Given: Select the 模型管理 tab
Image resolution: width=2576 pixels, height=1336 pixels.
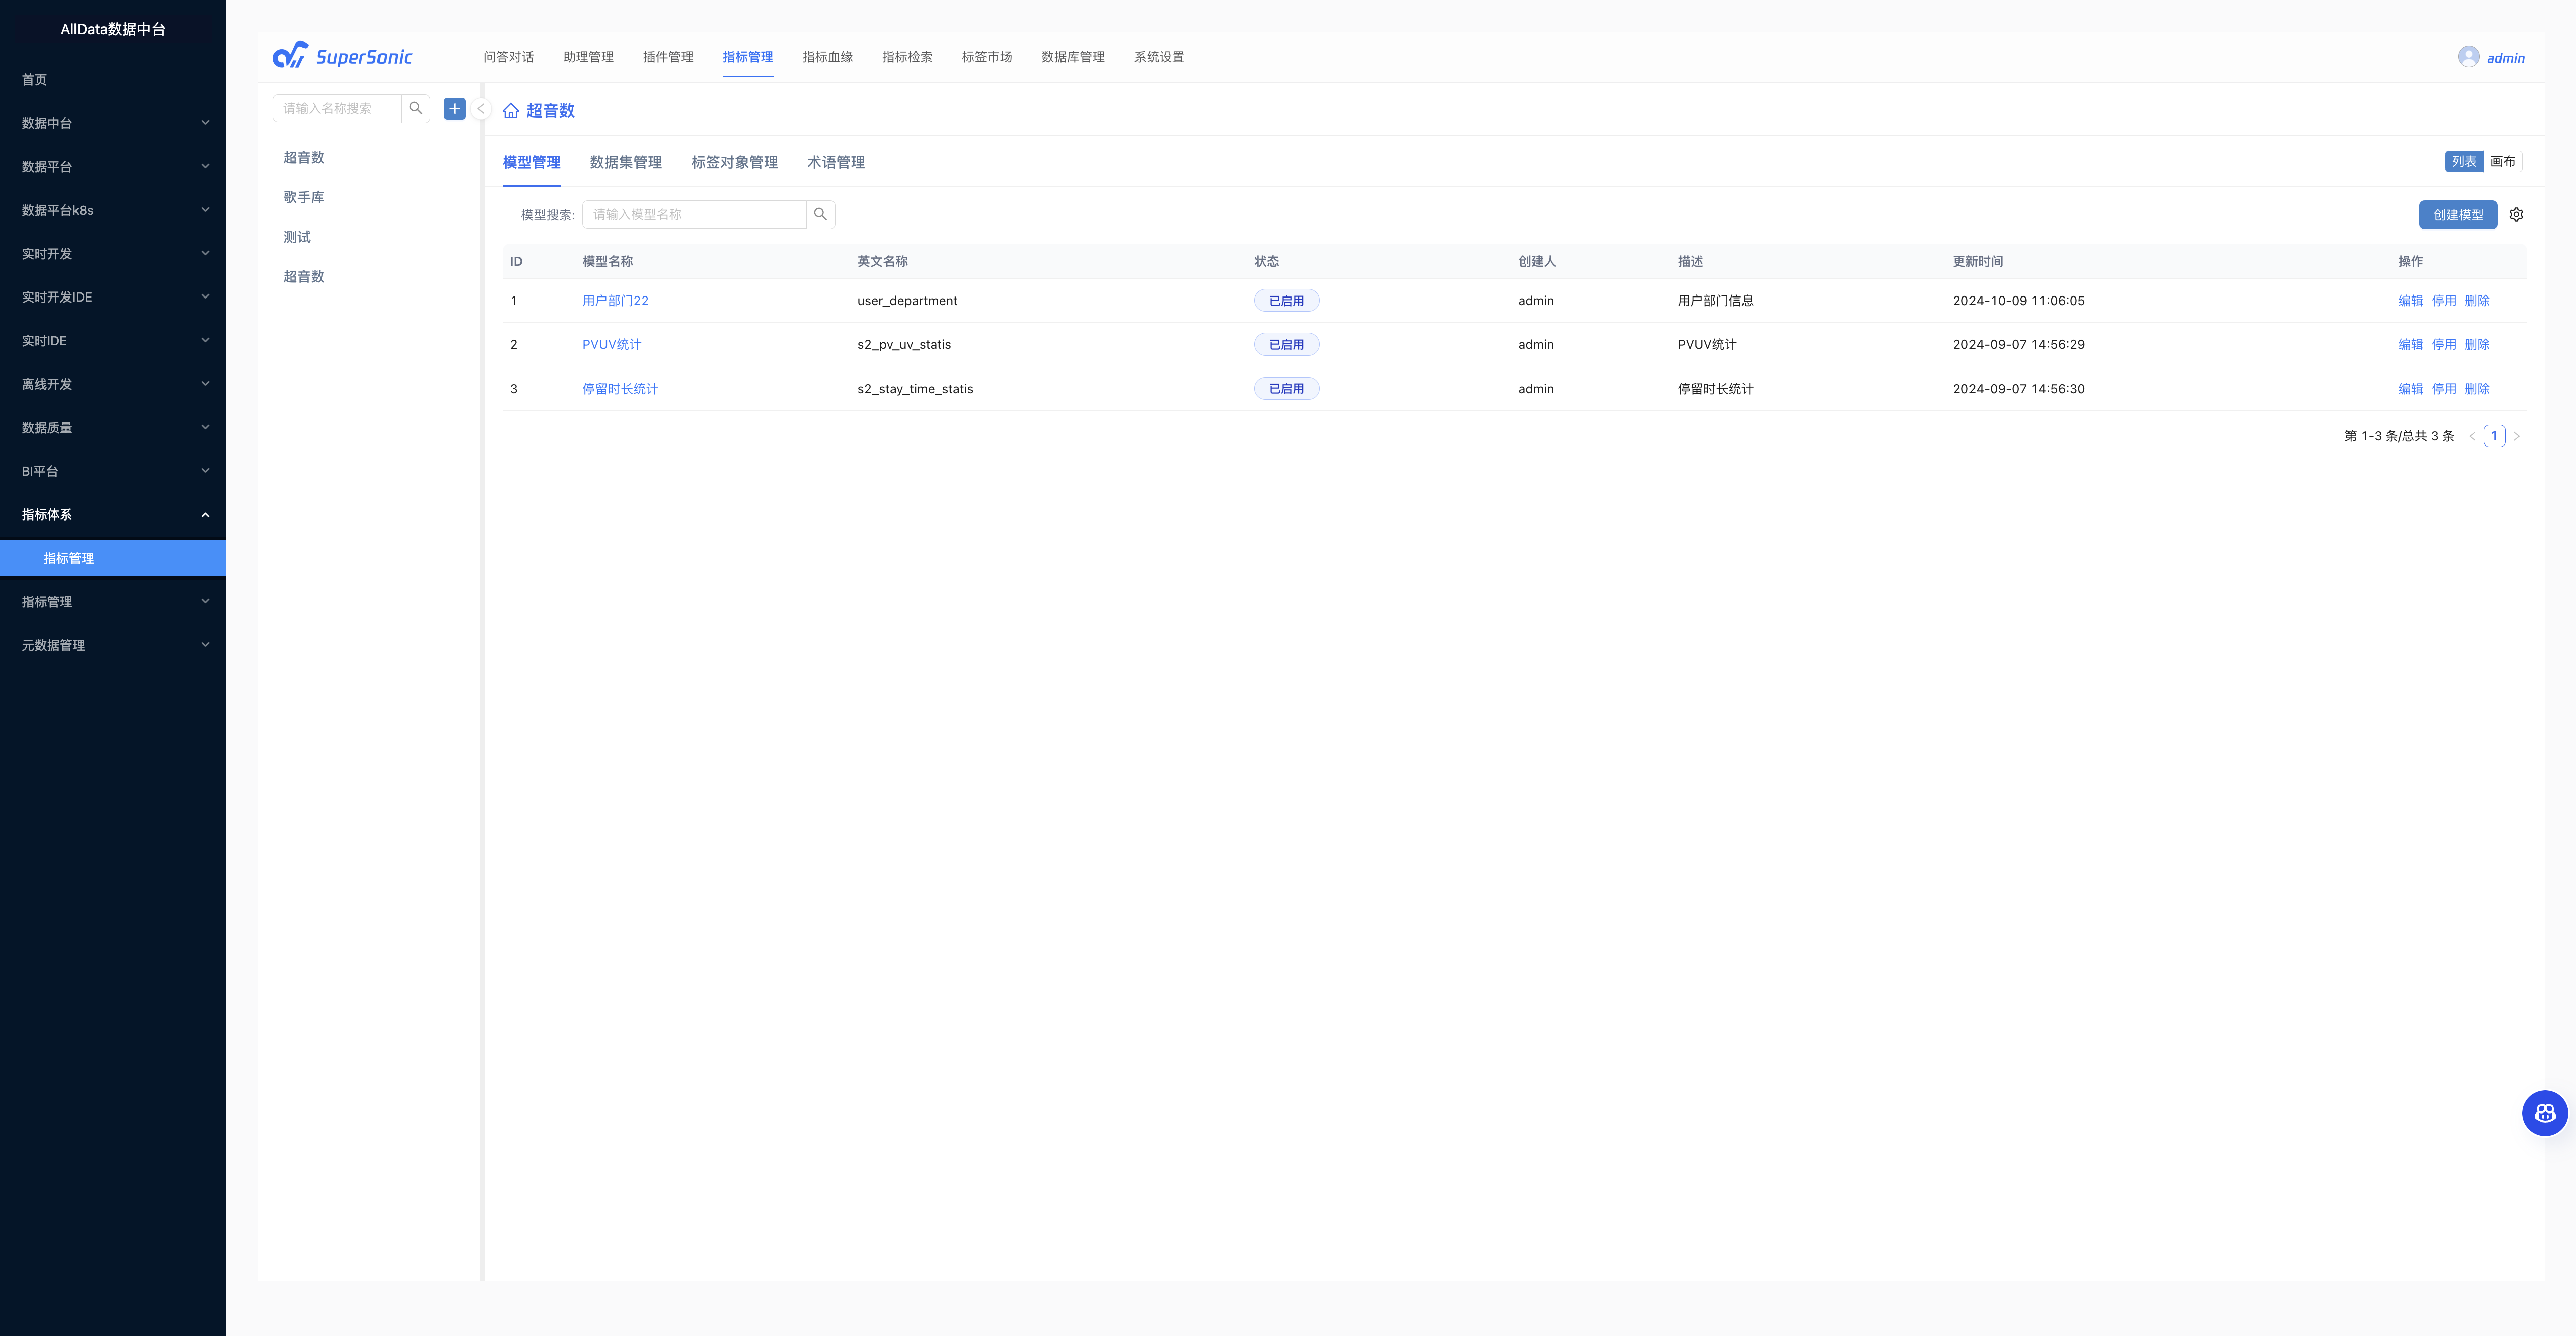Looking at the screenshot, I should click(532, 162).
